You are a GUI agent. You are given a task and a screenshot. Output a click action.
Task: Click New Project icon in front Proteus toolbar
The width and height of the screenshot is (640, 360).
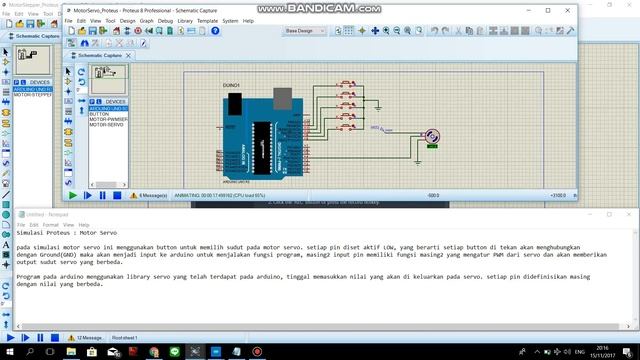coord(71,31)
